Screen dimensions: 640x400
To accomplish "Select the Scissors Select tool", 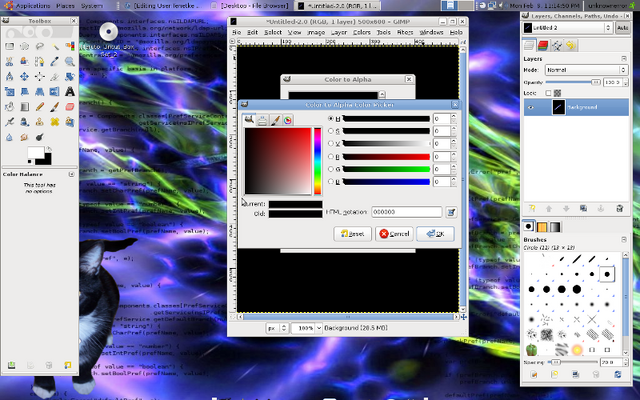I will pos(9,61).
